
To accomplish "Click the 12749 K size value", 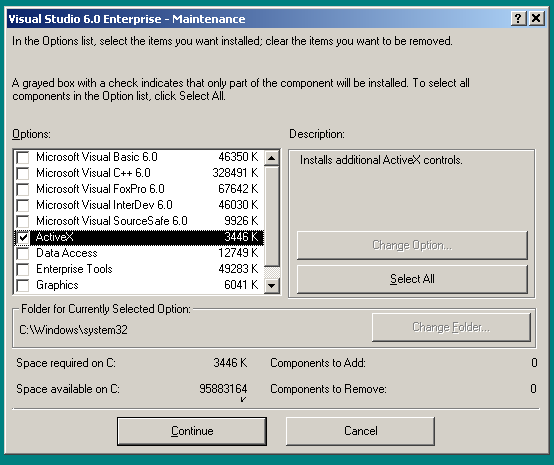I will point(238,253).
